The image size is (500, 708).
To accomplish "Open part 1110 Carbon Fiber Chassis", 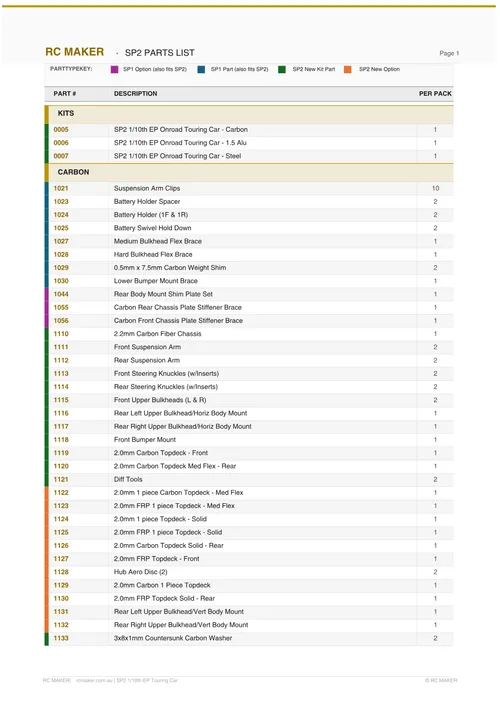I will click(61, 334).
